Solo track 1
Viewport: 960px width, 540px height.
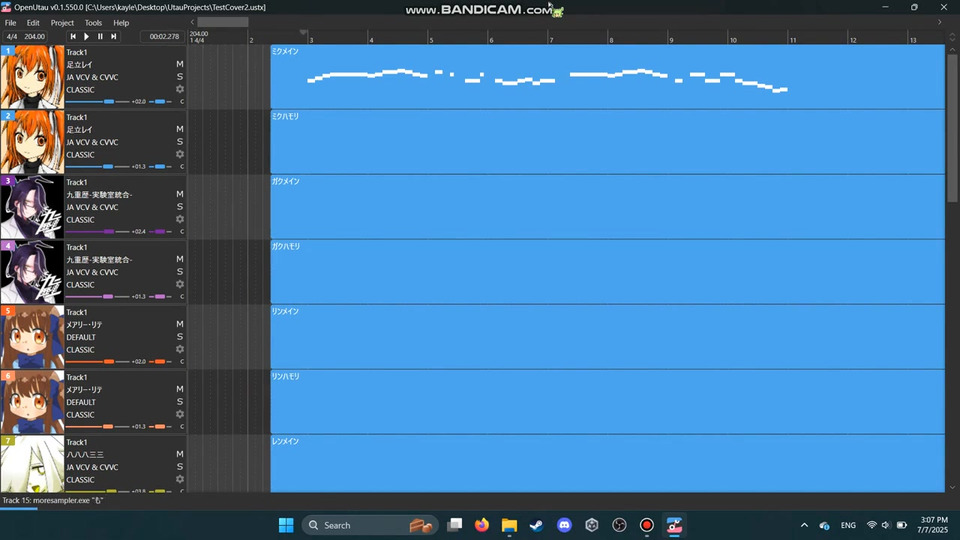(x=179, y=77)
